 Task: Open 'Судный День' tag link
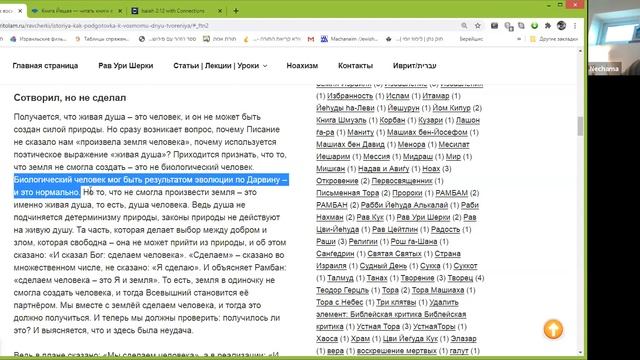click(383, 266)
